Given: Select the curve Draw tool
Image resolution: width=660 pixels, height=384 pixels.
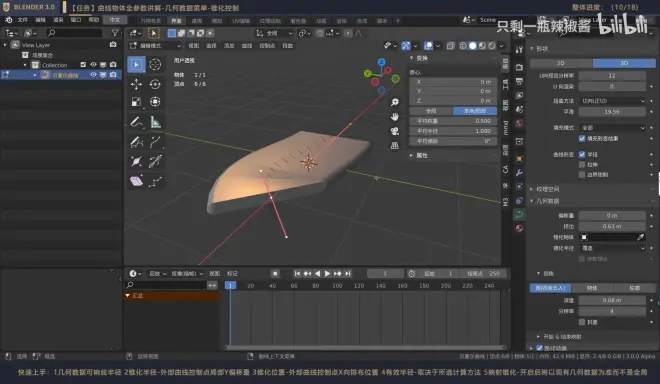Looking at the screenshot, I should pyautogui.click(x=136, y=142).
